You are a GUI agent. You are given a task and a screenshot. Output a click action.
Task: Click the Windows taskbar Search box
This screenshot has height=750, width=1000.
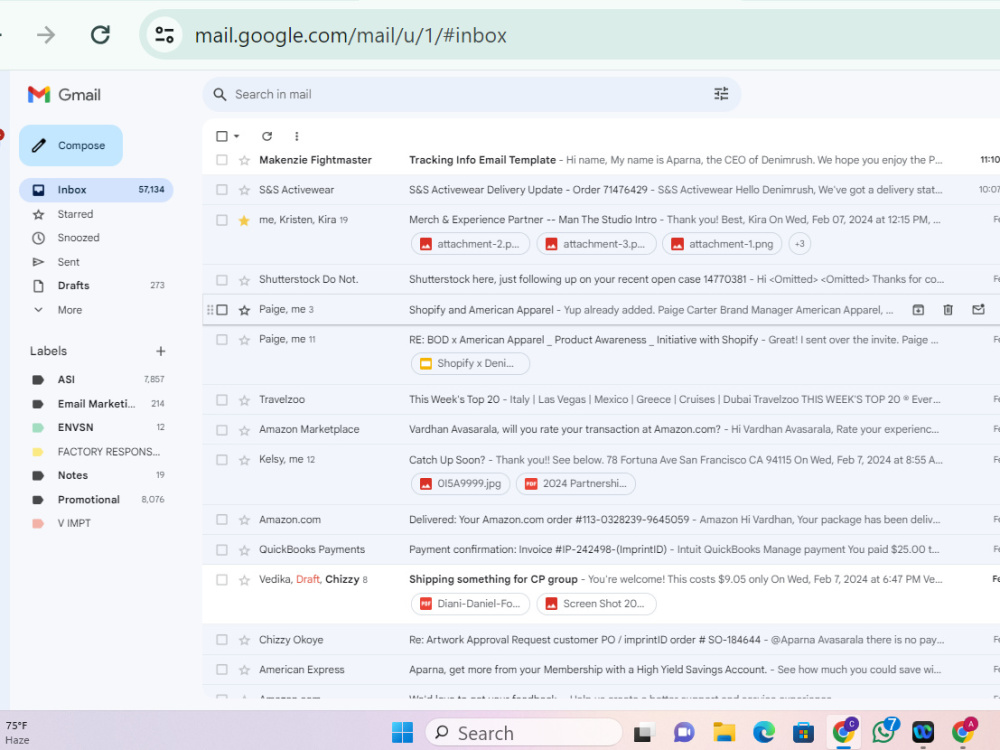(524, 733)
